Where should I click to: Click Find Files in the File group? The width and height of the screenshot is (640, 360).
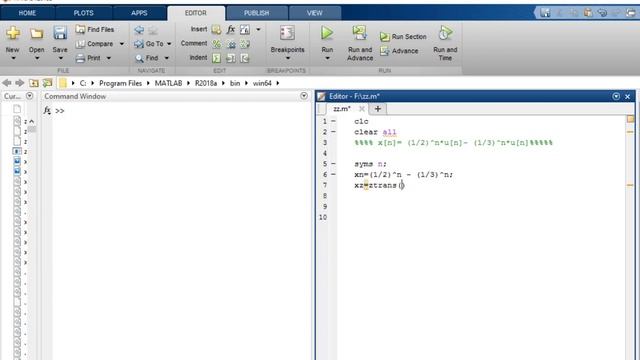click(x=95, y=29)
